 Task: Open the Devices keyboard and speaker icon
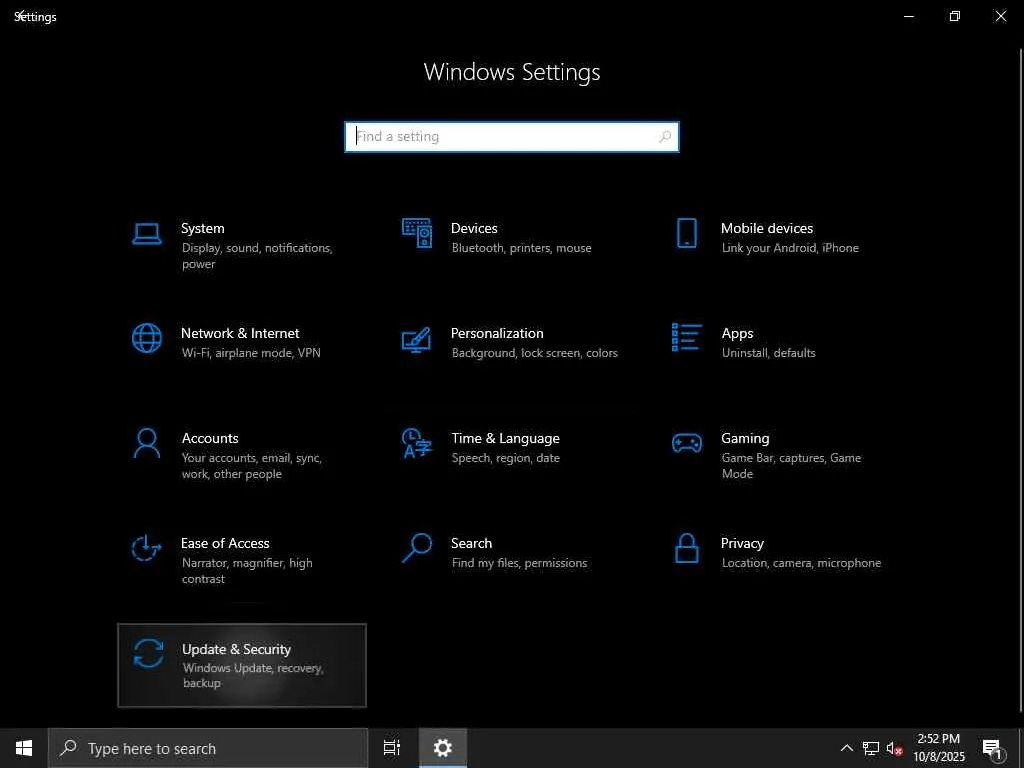pos(417,233)
